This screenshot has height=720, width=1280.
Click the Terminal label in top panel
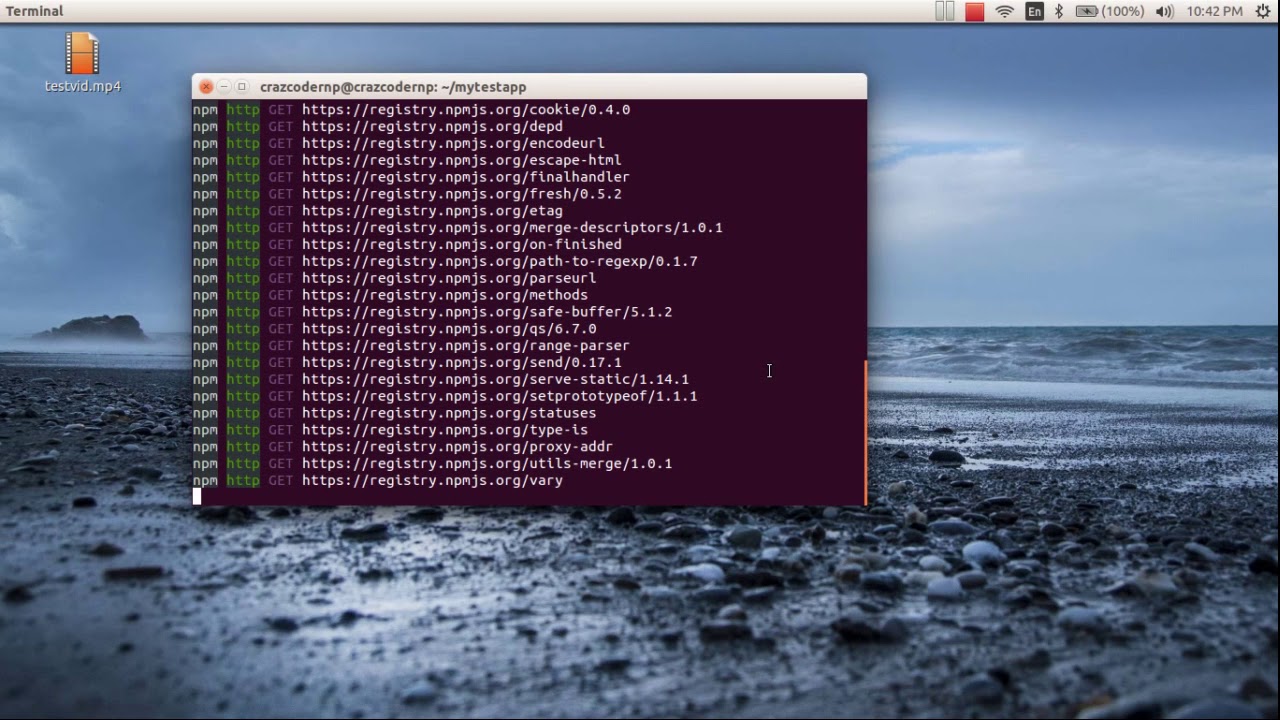tap(34, 11)
